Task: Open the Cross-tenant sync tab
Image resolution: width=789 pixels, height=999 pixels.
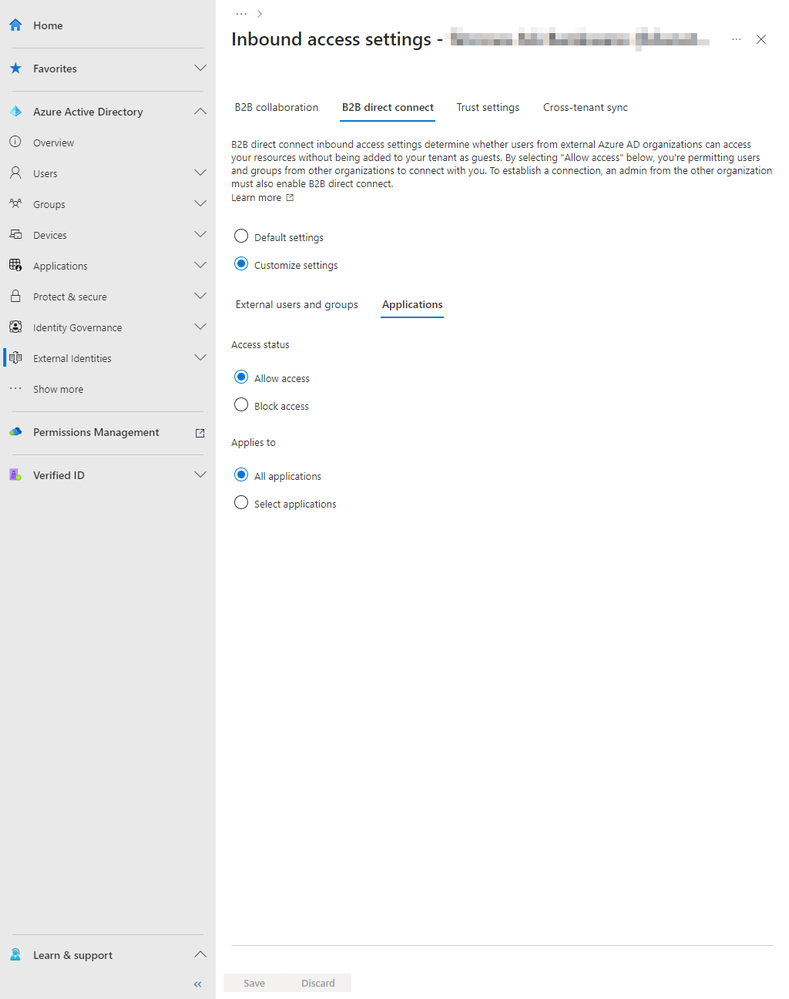Action: (x=585, y=108)
